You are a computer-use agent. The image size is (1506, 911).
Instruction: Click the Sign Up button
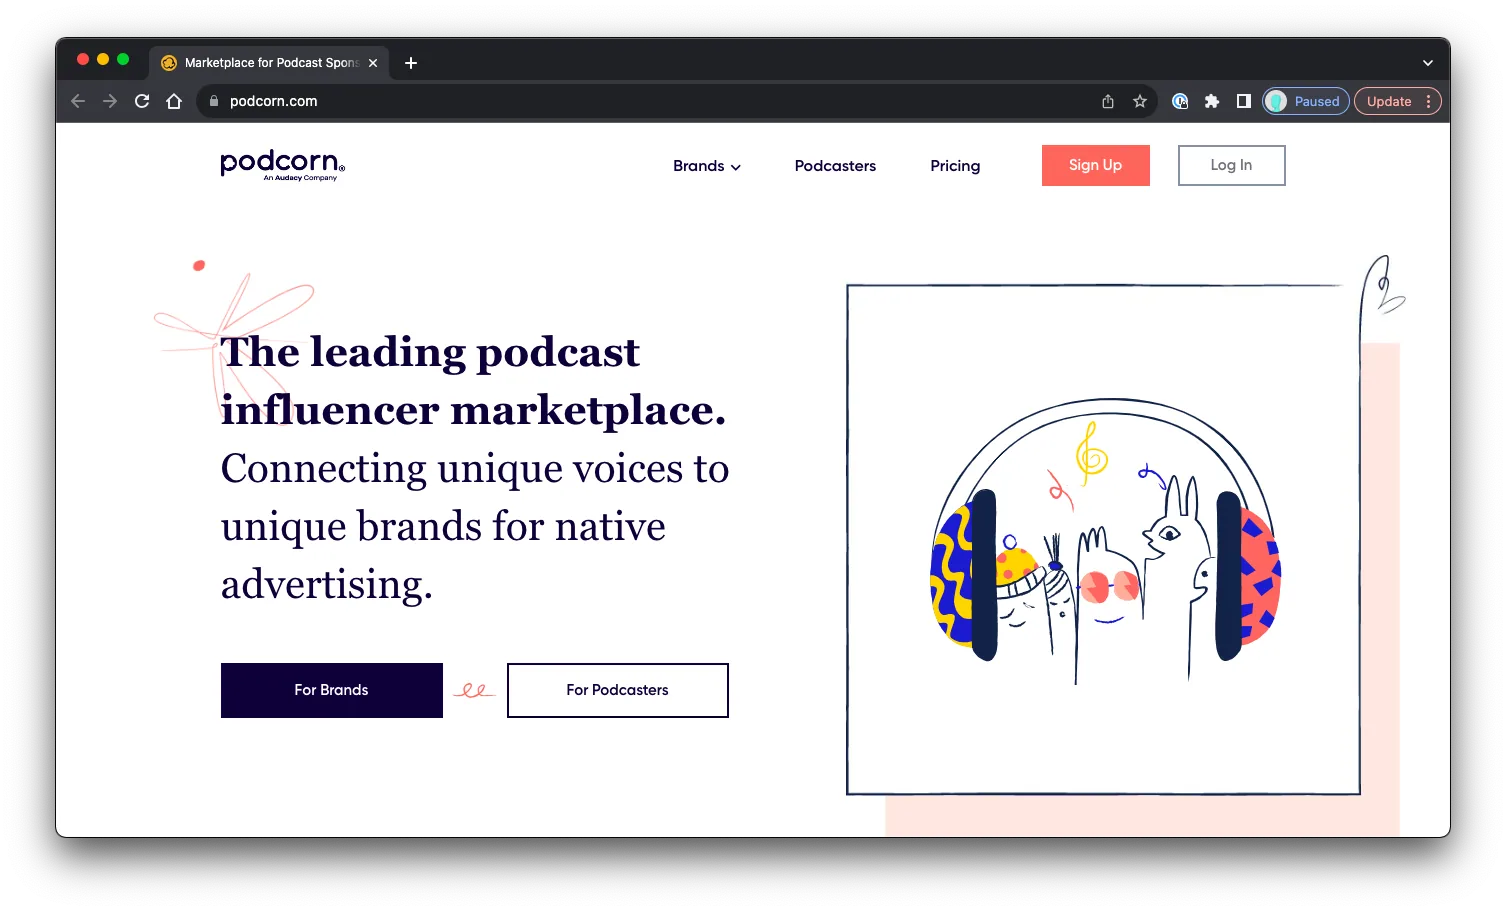1096,165
